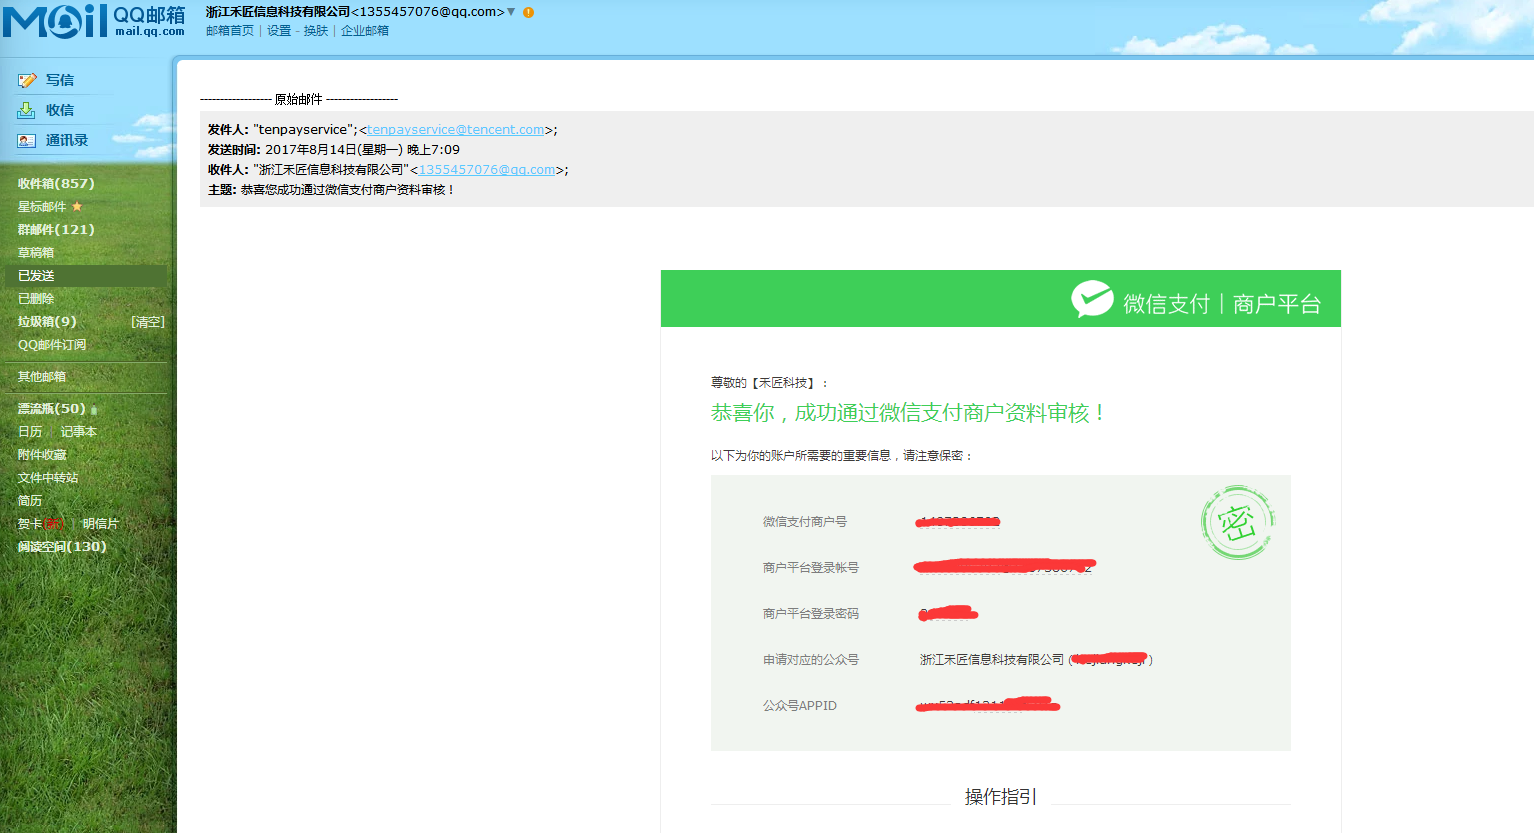Click the compose 写信 pencil icon
The width and height of the screenshot is (1534, 833).
point(27,80)
